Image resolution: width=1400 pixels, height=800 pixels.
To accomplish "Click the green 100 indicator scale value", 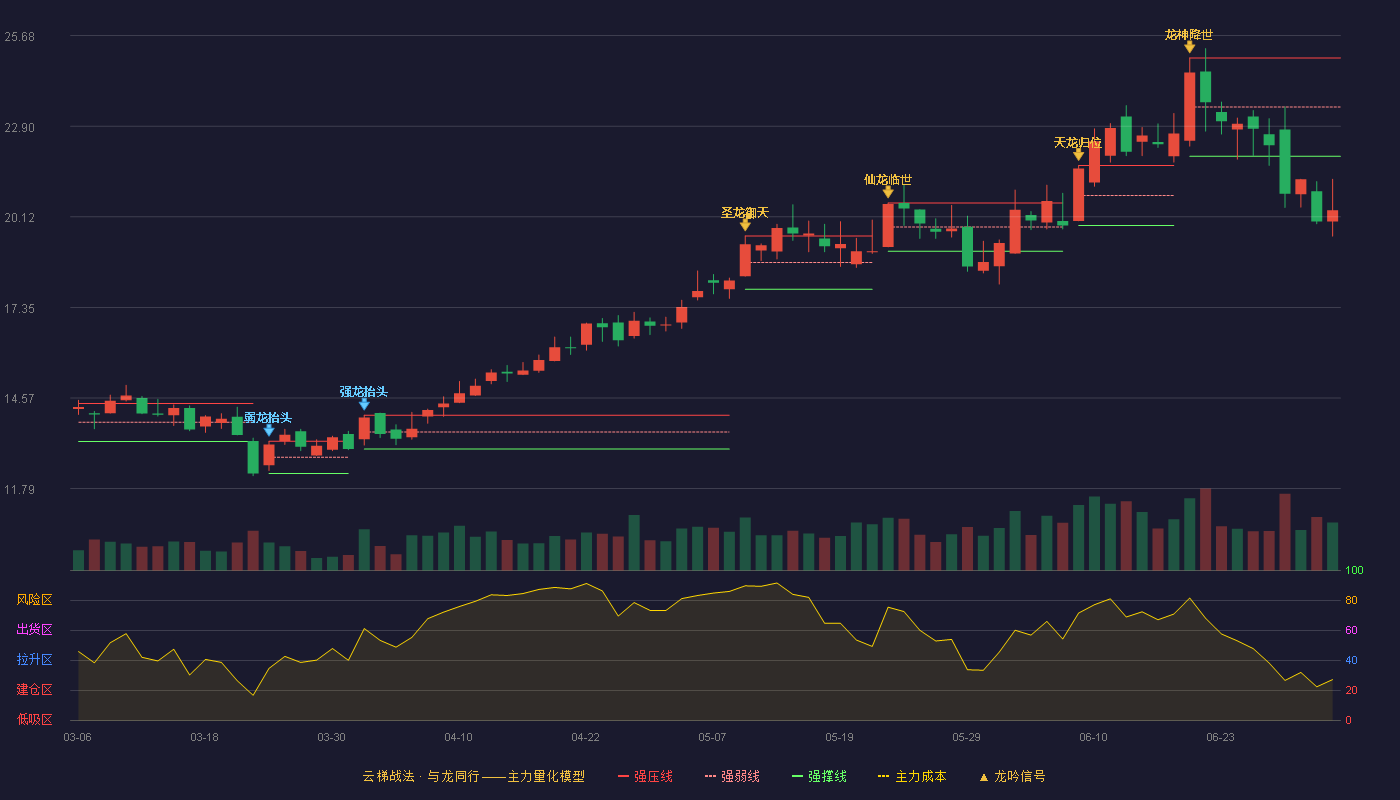I will click(1354, 570).
